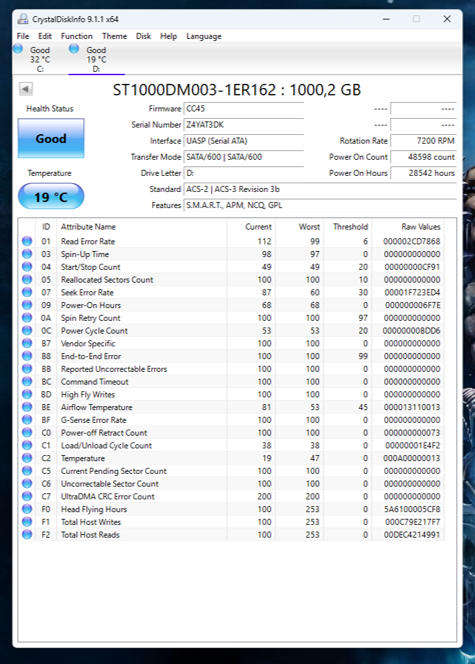Open the Help menu
This screenshot has height=664, width=475.
click(x=168, y=36)
